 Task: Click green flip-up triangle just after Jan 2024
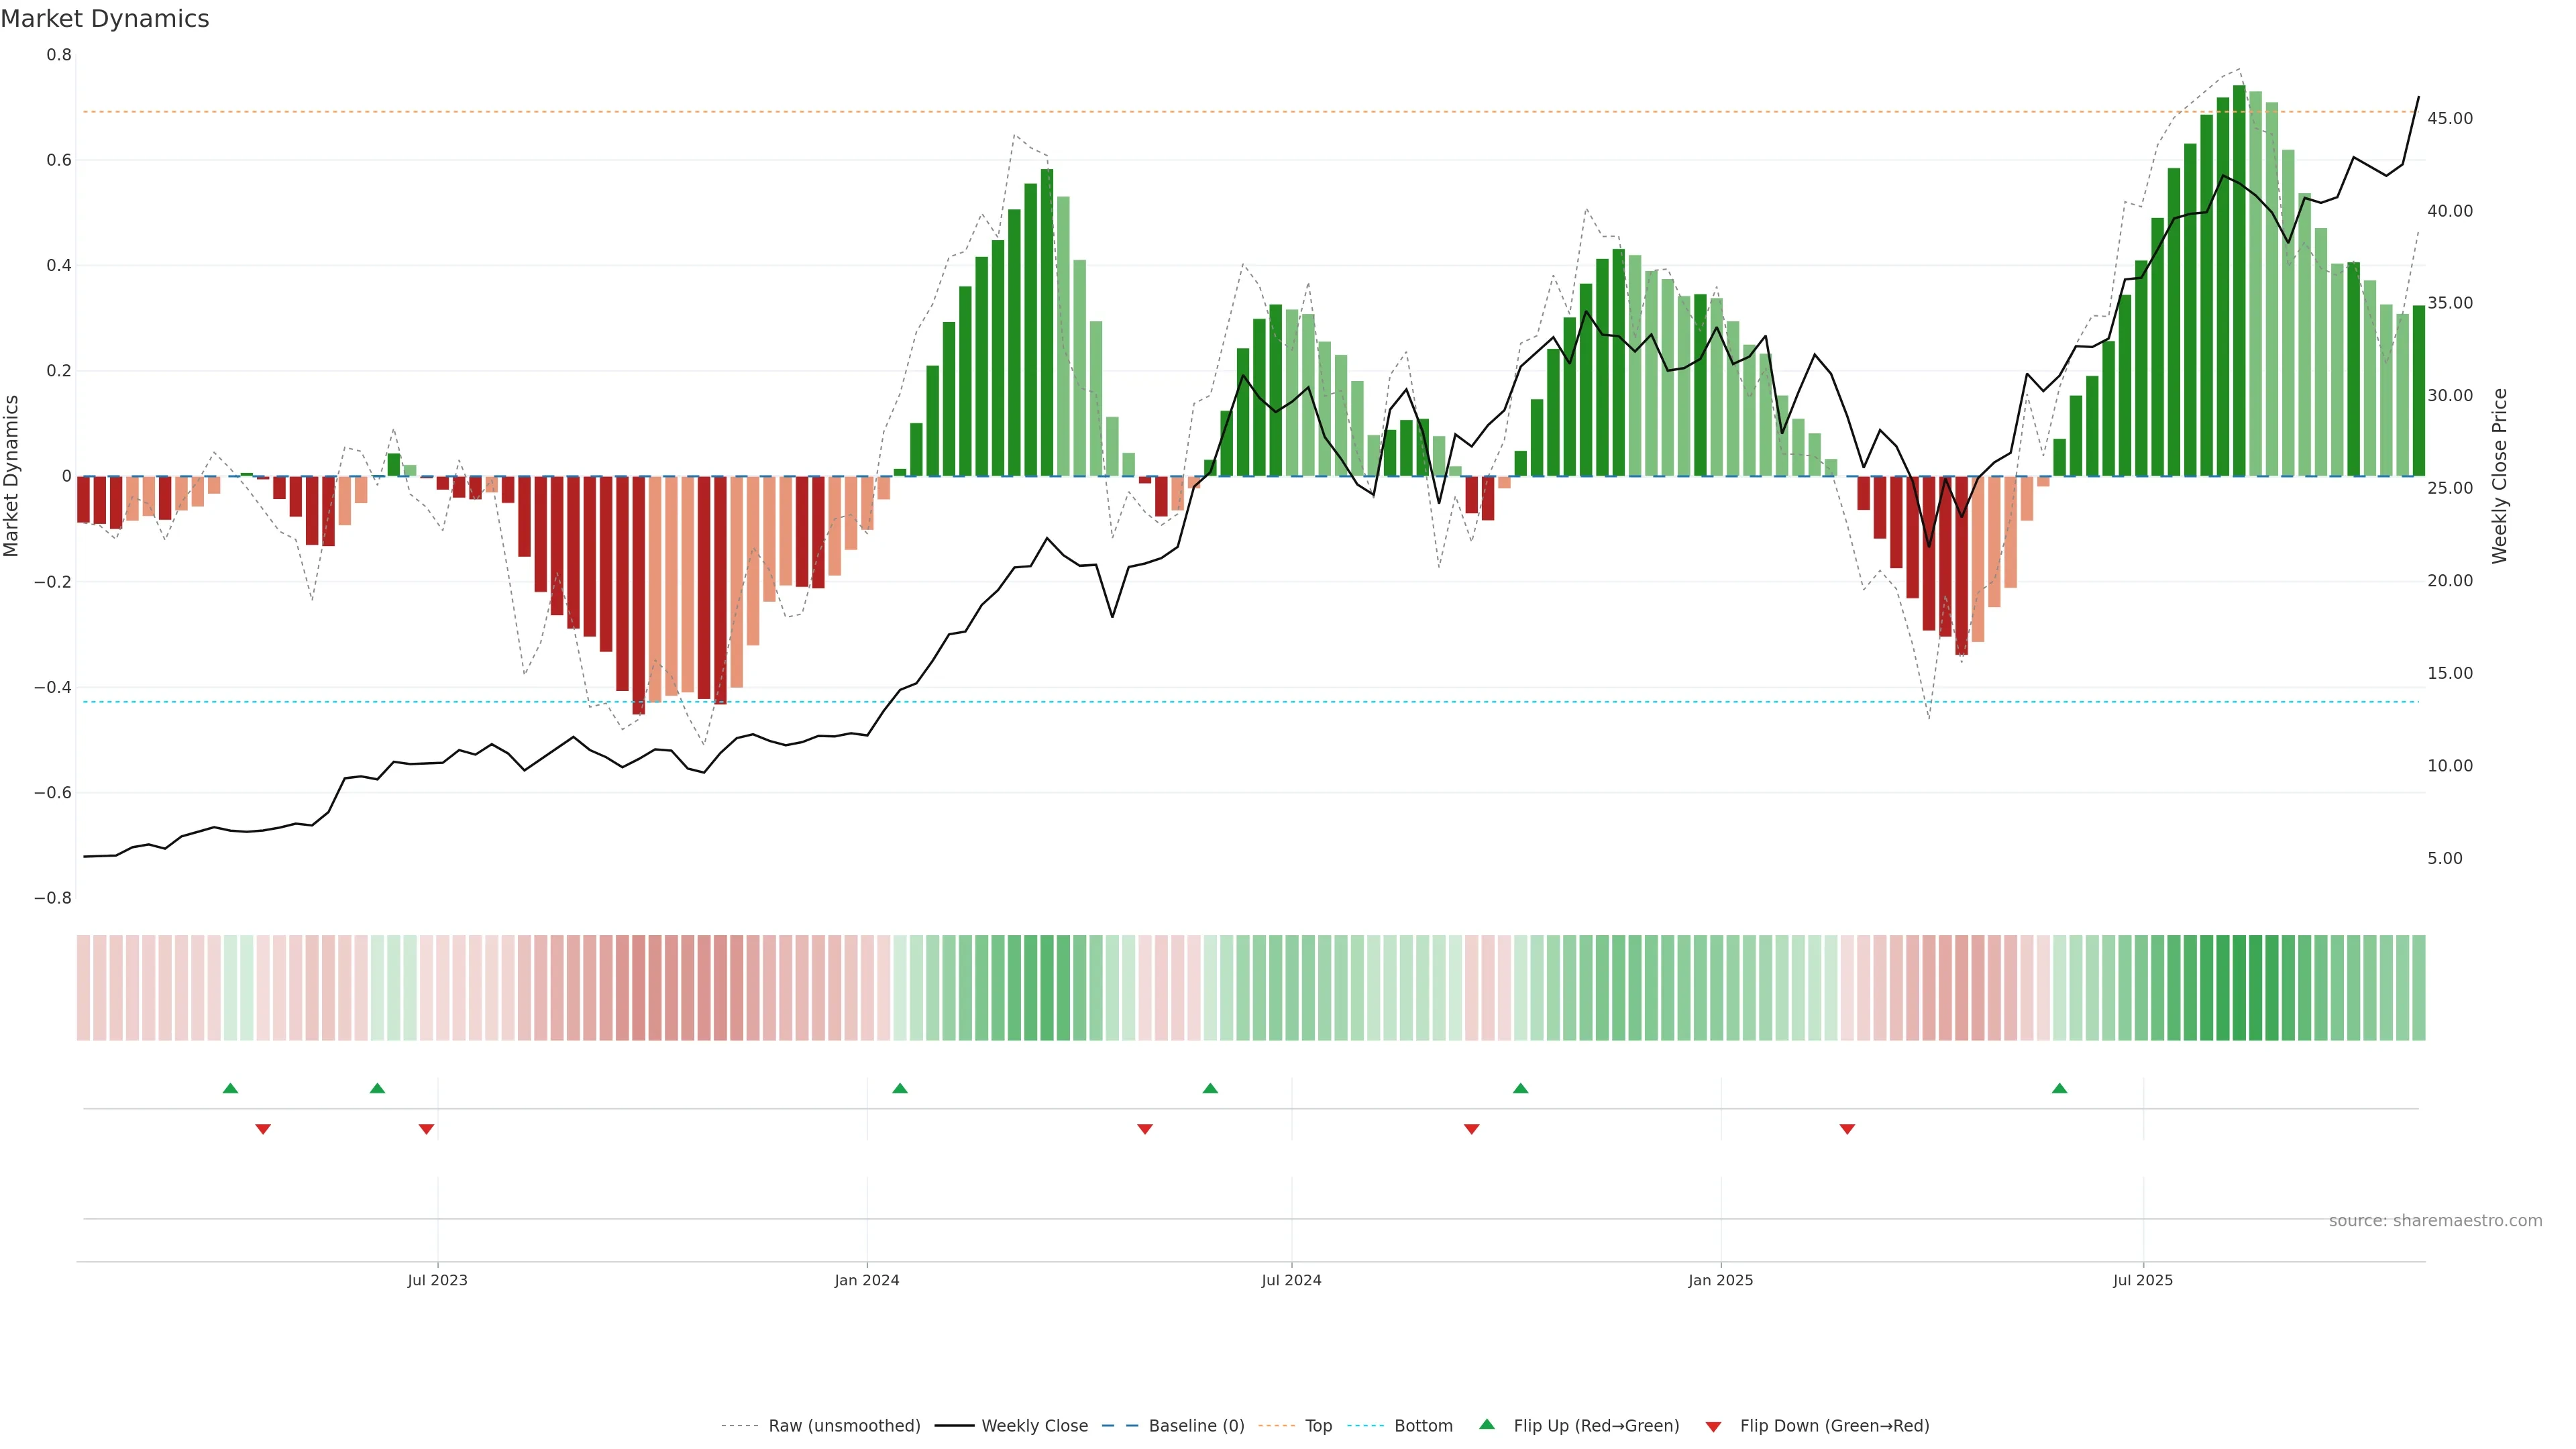click(x=899, y=1088)
